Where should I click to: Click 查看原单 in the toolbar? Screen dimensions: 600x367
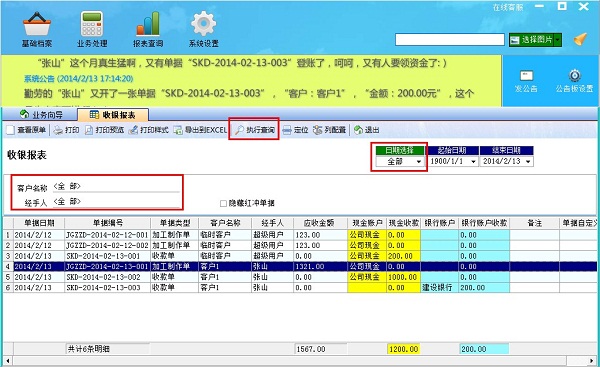click(x=26, y=130)
